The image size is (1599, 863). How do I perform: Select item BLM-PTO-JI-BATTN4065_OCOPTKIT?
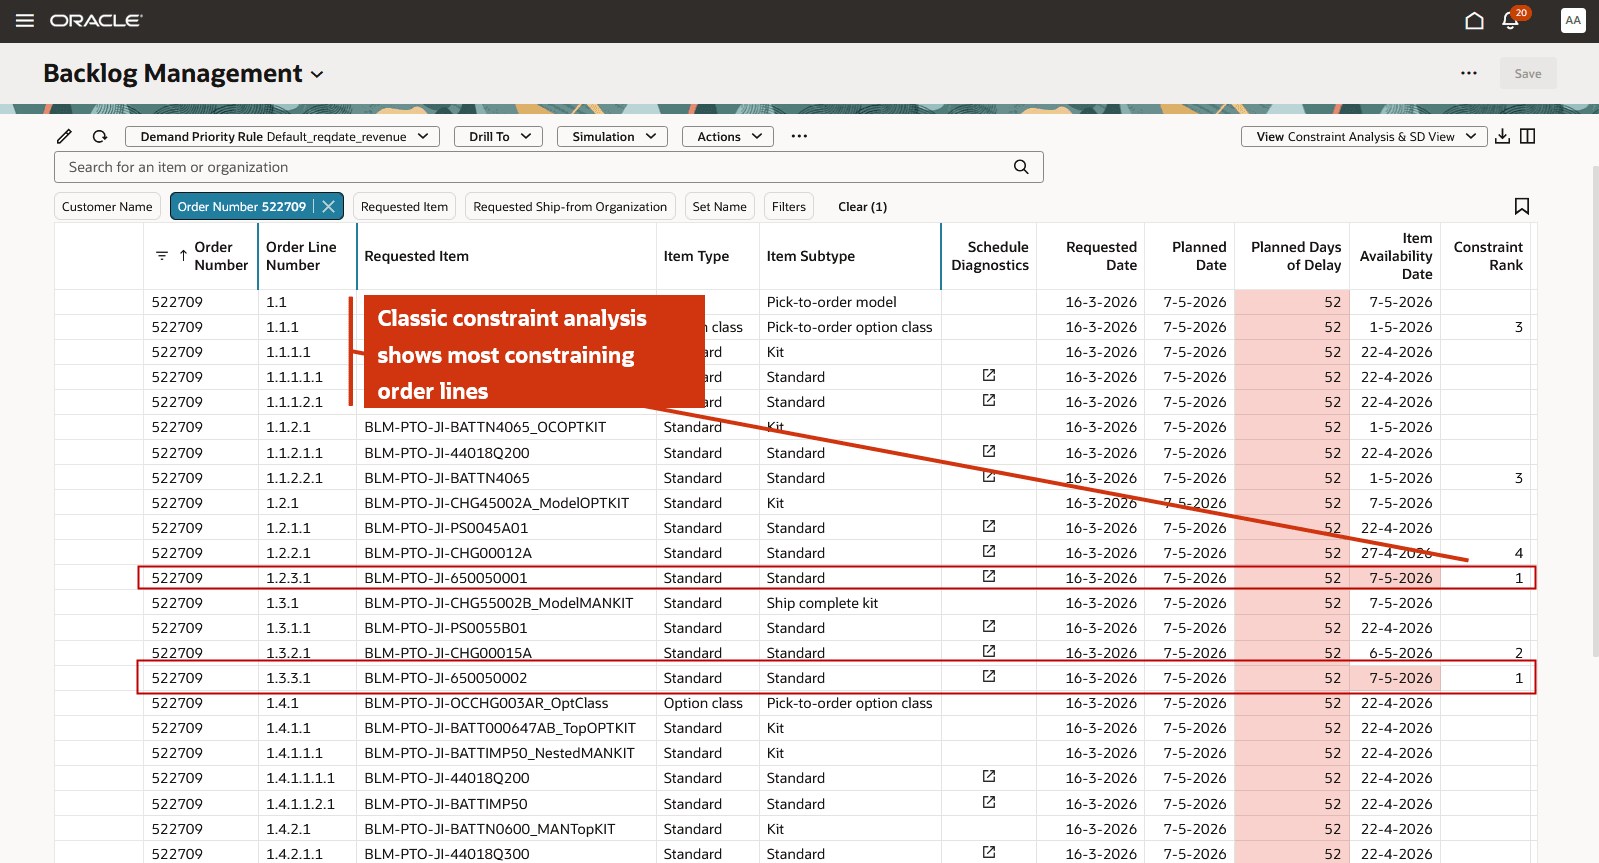pyautogui.click(x=485, y=427)
